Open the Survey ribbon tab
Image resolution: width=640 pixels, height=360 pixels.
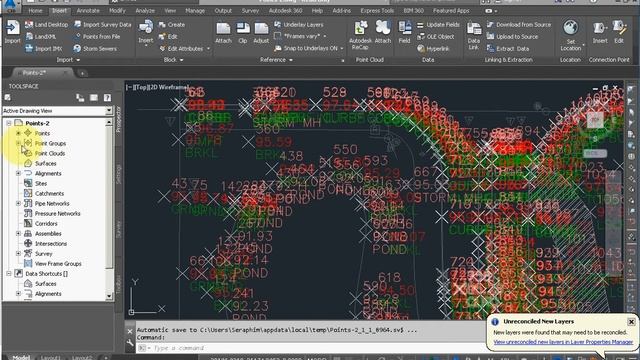click(250, 11)
